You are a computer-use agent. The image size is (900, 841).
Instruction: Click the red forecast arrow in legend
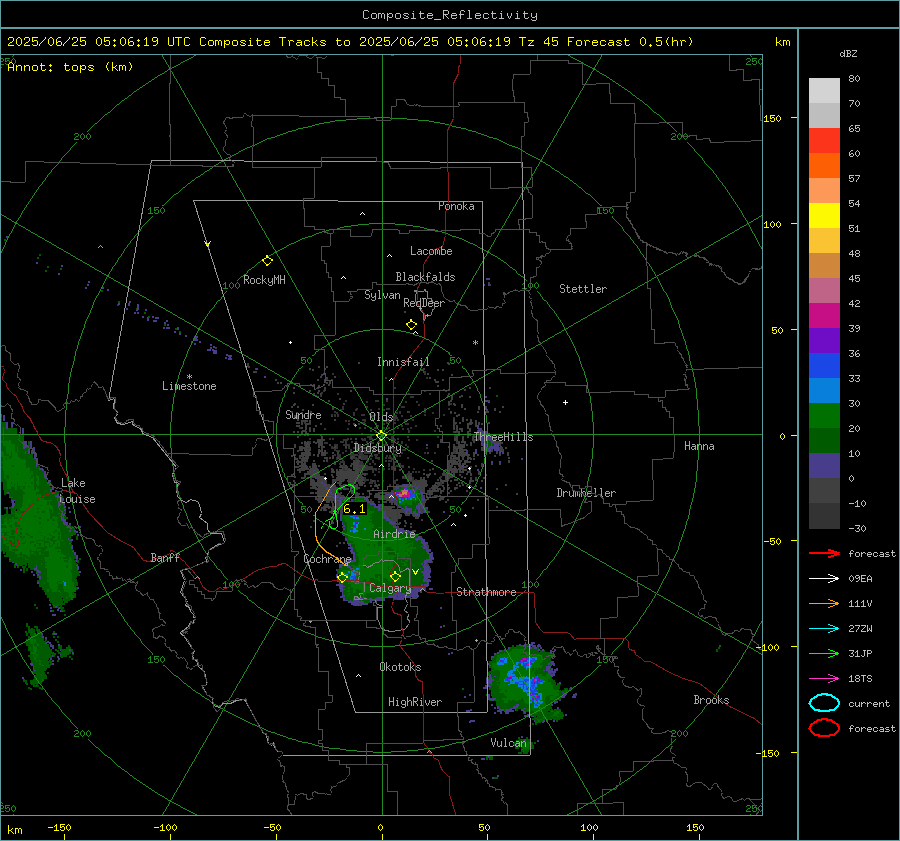coord(824,553)
